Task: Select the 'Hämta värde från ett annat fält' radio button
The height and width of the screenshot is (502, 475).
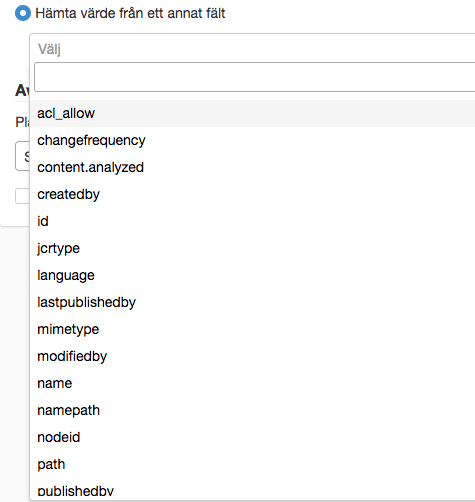Action: coord(23,13)
